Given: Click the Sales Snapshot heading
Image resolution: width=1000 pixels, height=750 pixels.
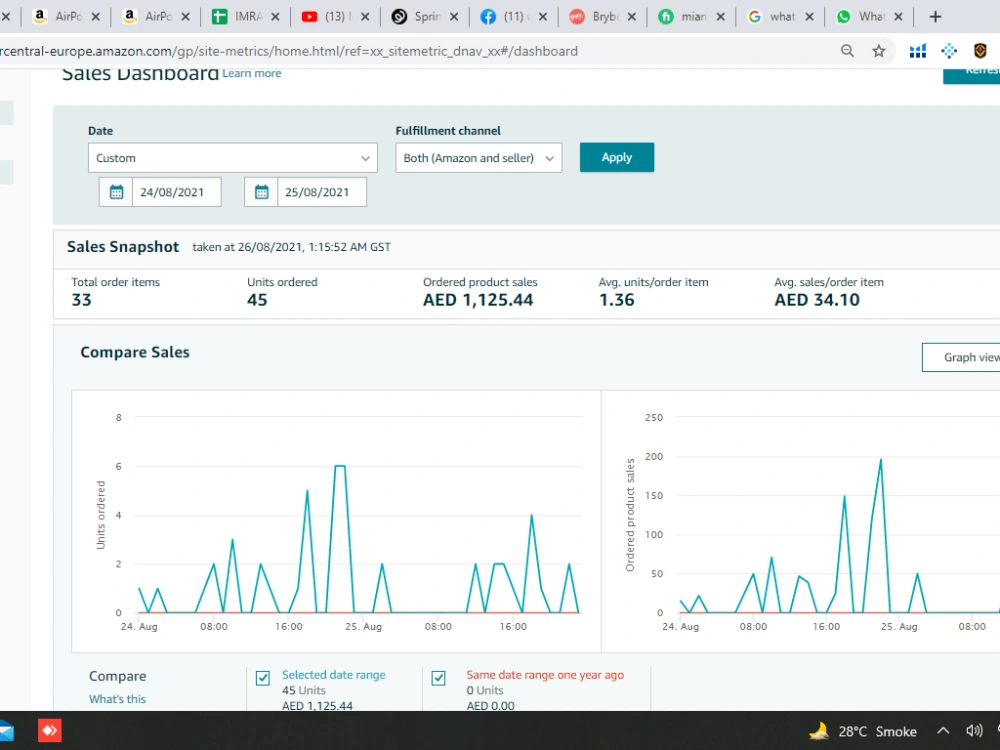Looking at the screenshot, I should (123, 247).
